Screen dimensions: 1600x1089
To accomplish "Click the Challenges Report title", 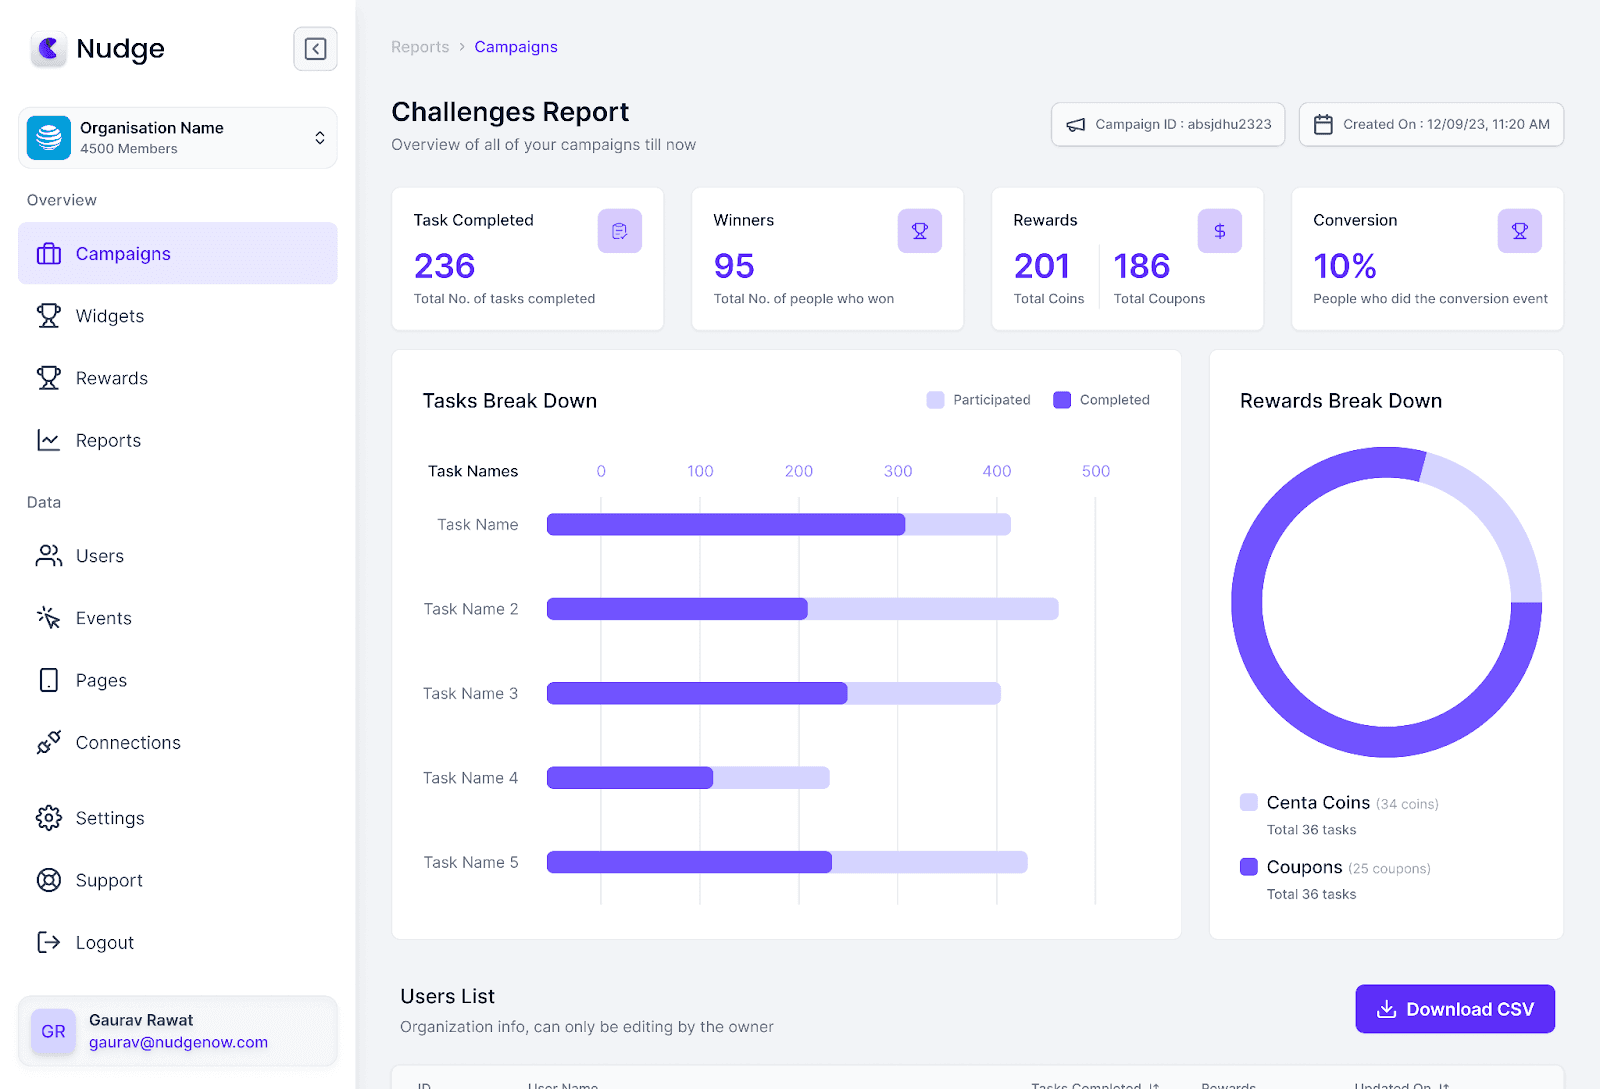I will pos(510,112).
